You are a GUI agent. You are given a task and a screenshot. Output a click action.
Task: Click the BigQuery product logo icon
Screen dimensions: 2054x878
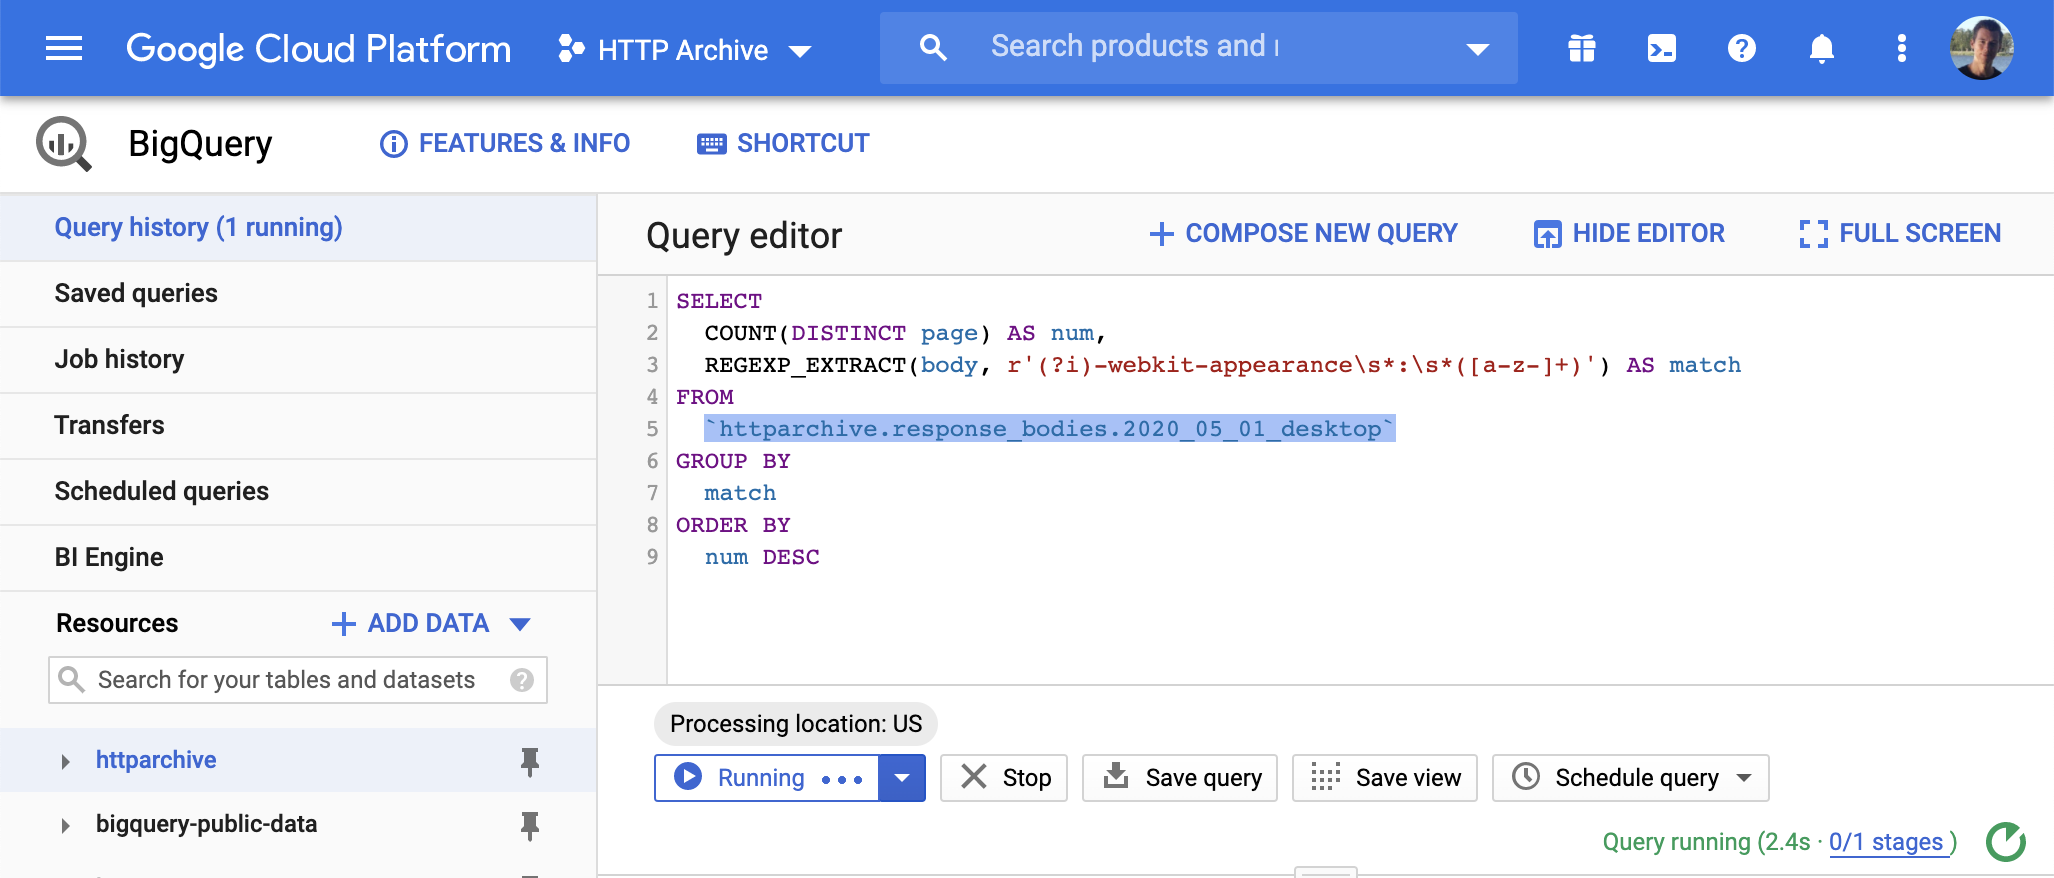64,144
